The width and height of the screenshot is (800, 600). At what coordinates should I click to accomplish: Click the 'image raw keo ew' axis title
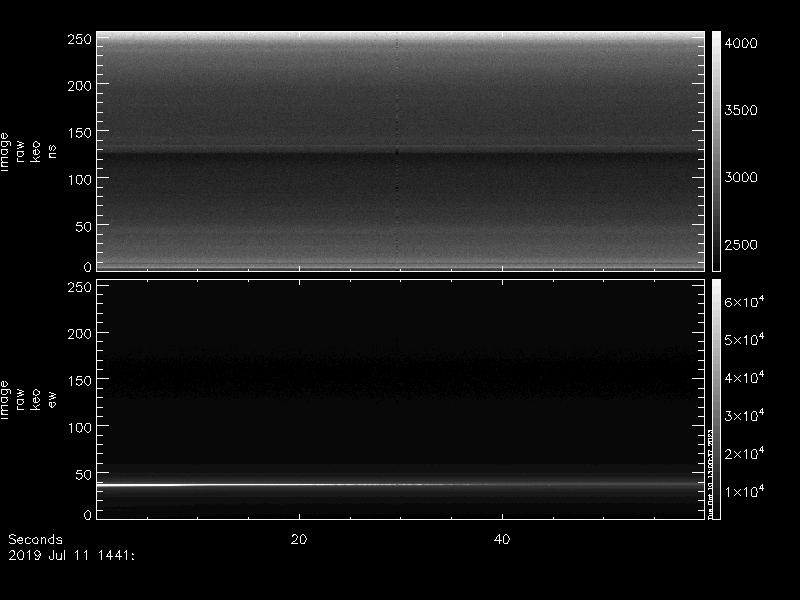tap(28, 399)
